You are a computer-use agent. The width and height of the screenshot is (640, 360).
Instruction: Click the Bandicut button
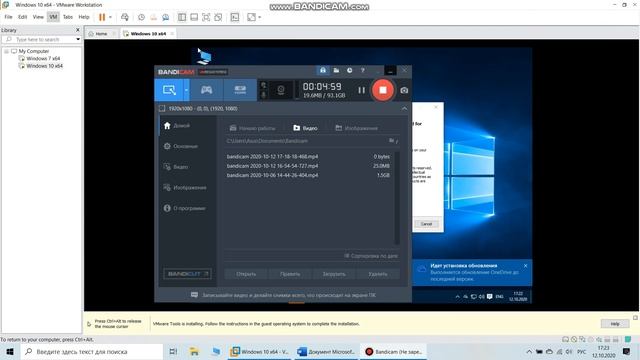point(187,274)
